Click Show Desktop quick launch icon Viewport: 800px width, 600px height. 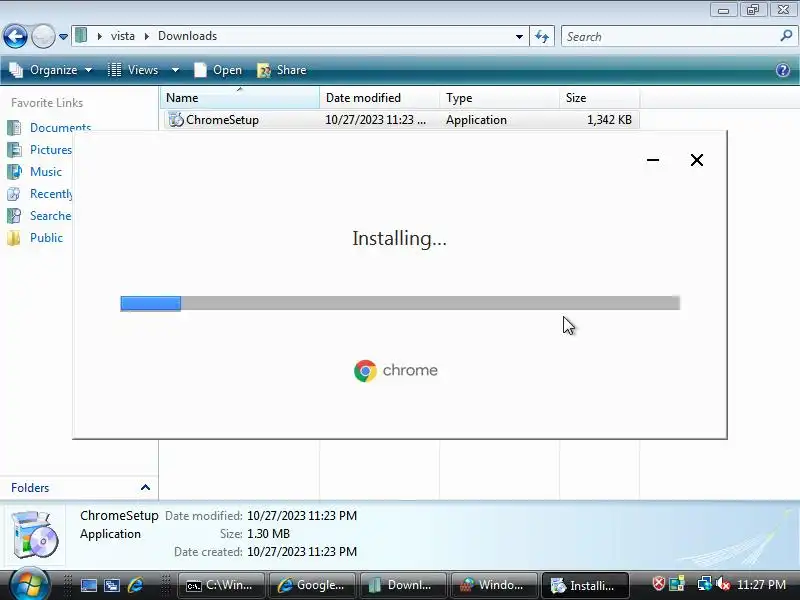(x=89, y=585)
